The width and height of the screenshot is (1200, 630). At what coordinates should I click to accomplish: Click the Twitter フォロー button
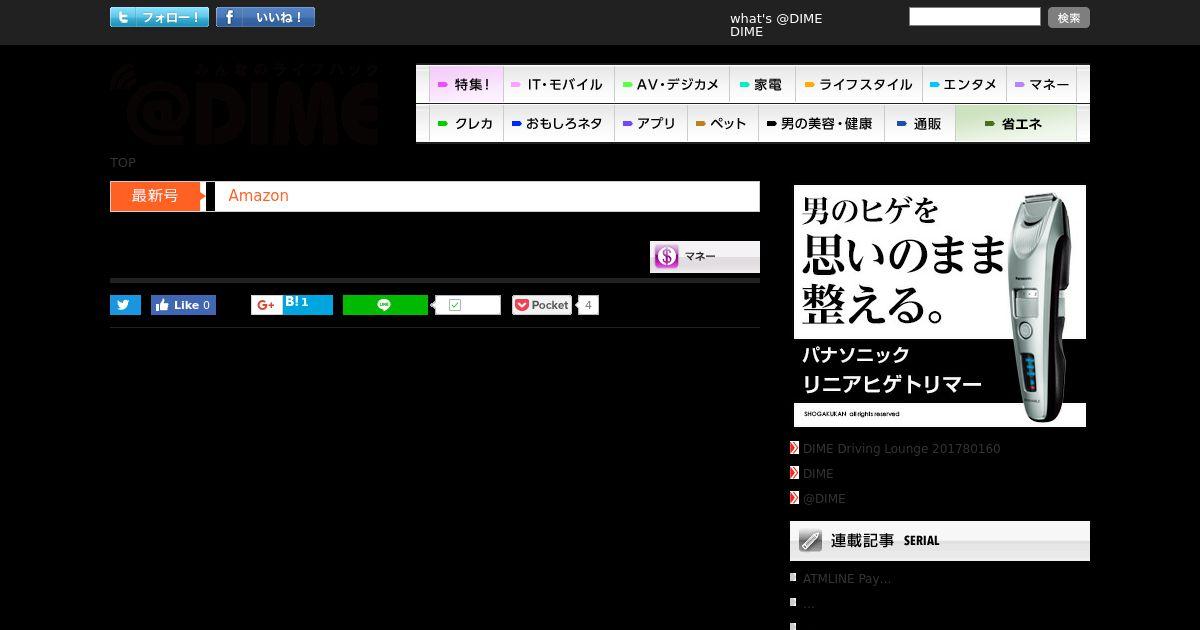tap(159, 17)
